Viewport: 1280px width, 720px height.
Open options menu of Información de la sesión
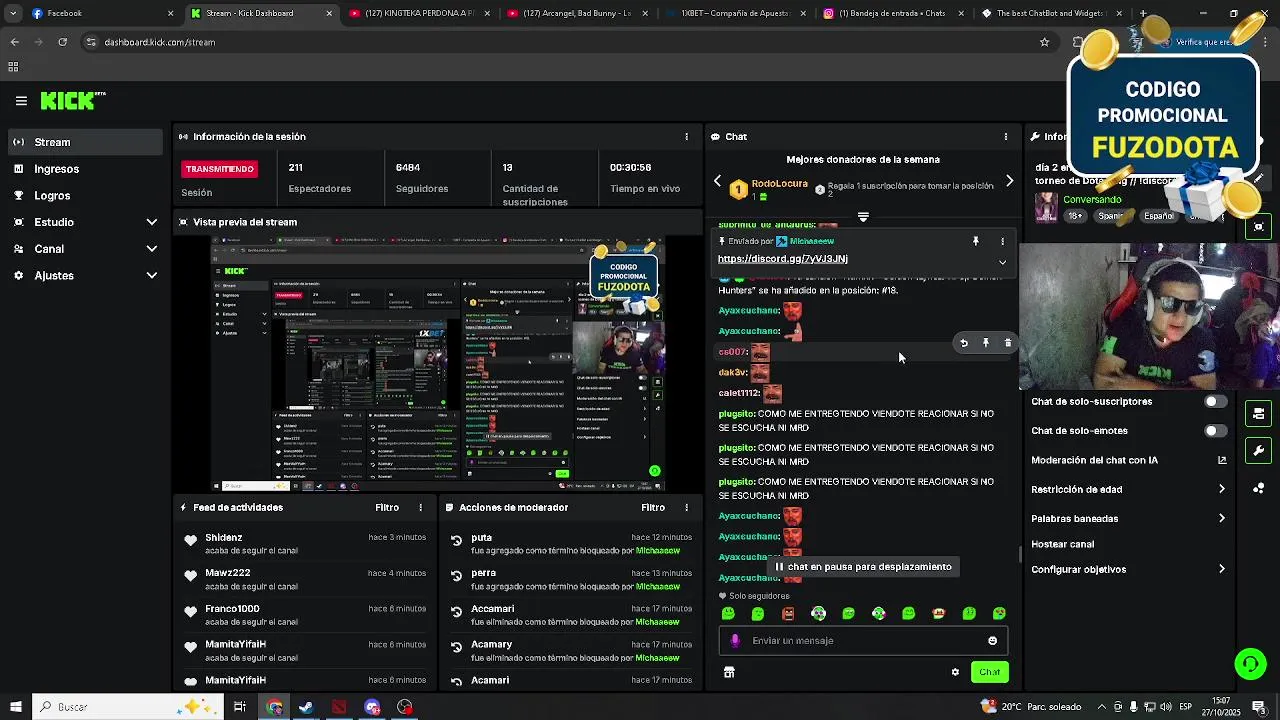686,136
